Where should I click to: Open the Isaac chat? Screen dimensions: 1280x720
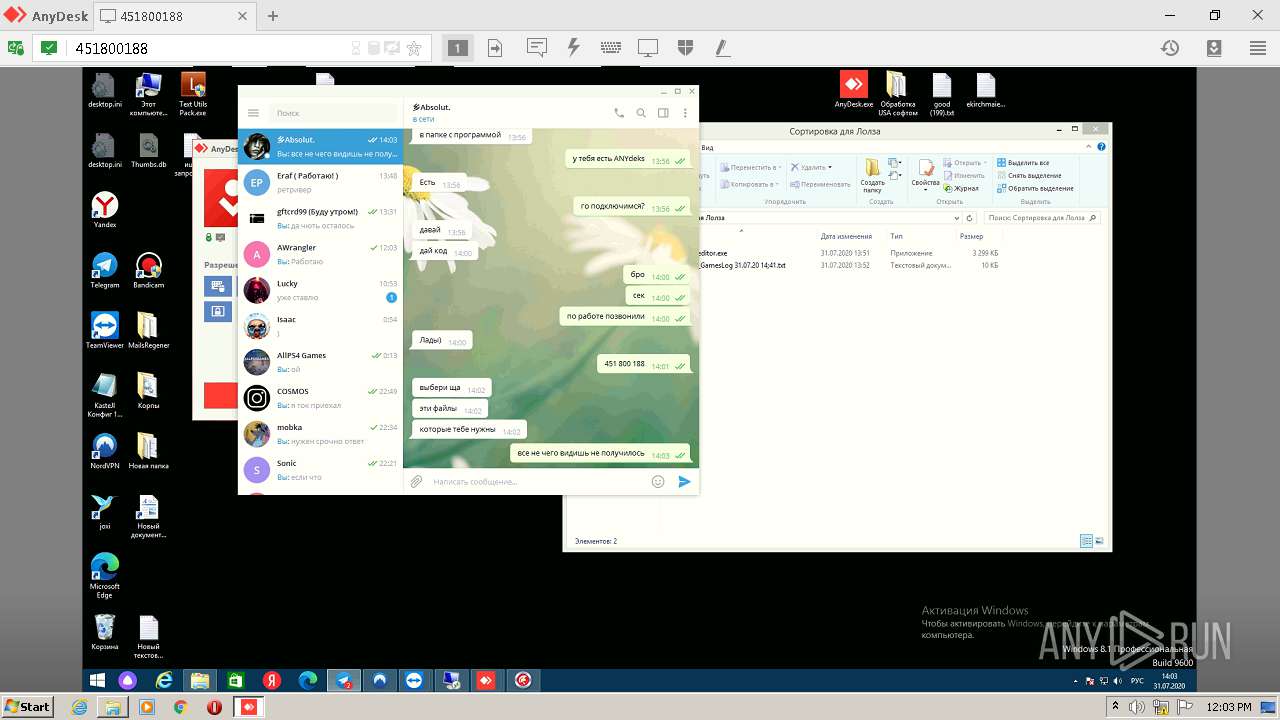320,327
